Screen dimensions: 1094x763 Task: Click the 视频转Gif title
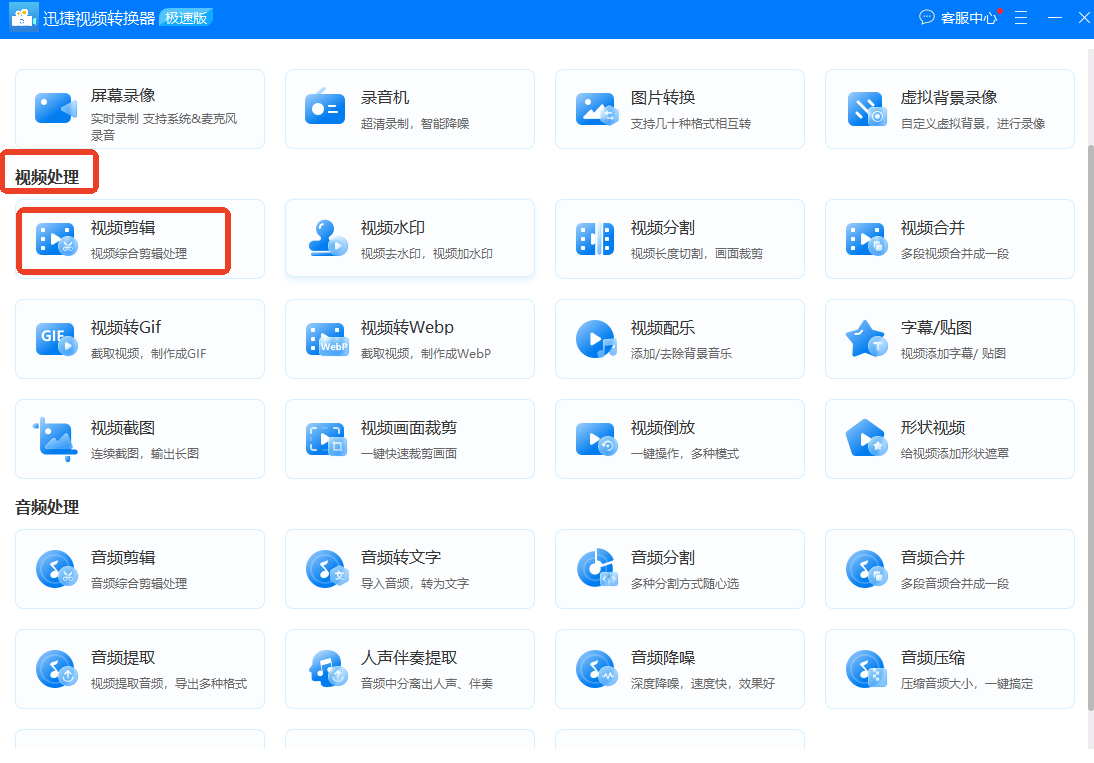pyautogui.click(x=126, y=328)
